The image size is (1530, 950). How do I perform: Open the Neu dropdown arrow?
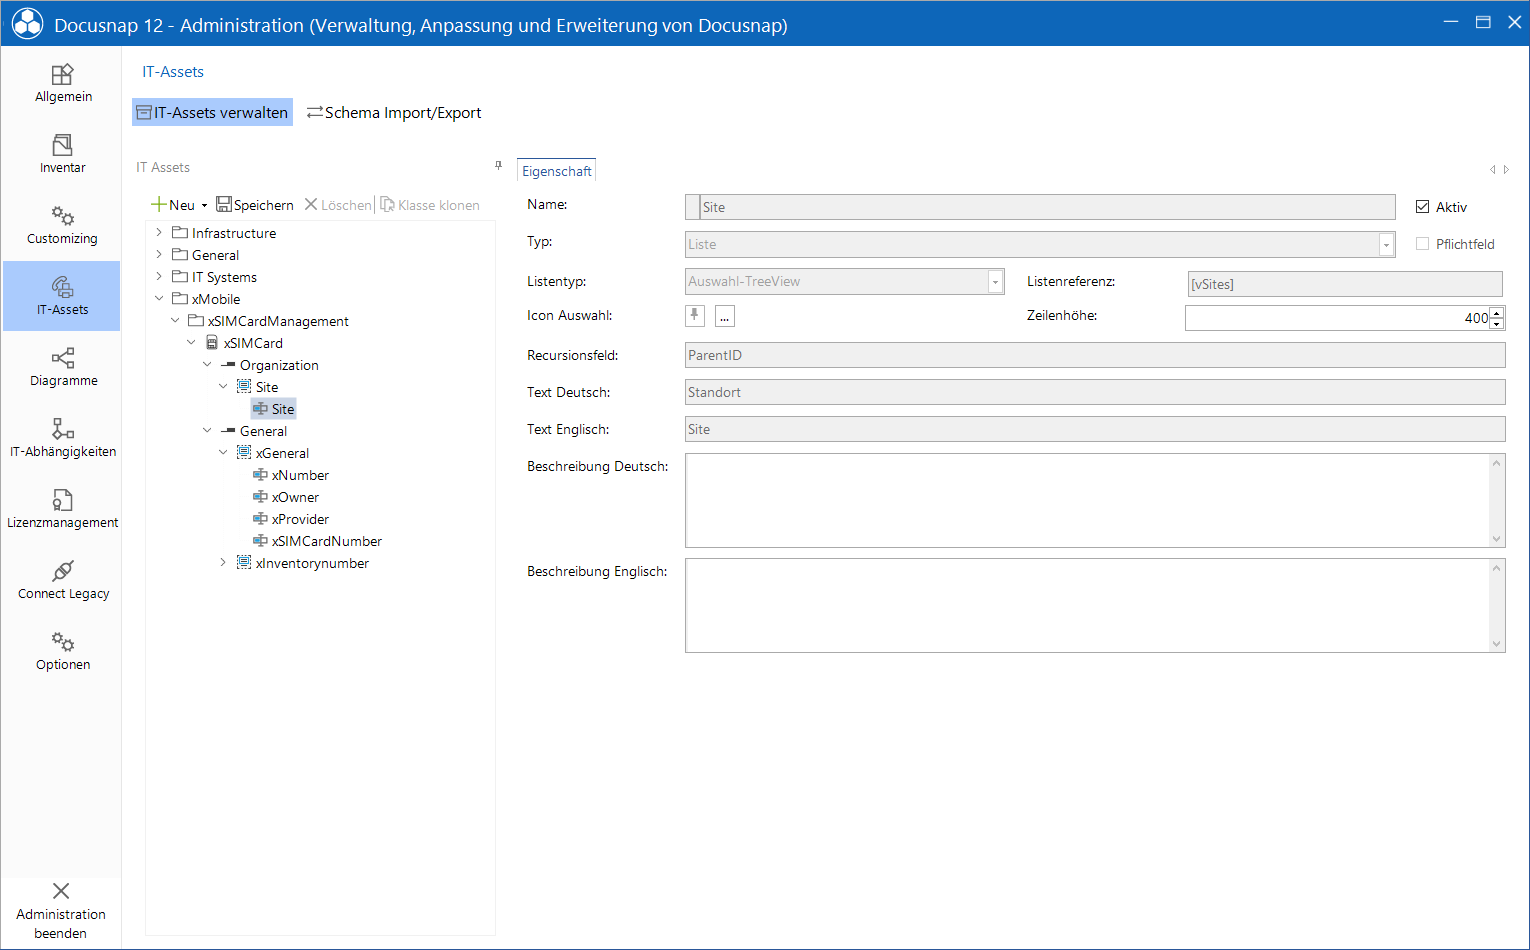click(x=204, y=206)
